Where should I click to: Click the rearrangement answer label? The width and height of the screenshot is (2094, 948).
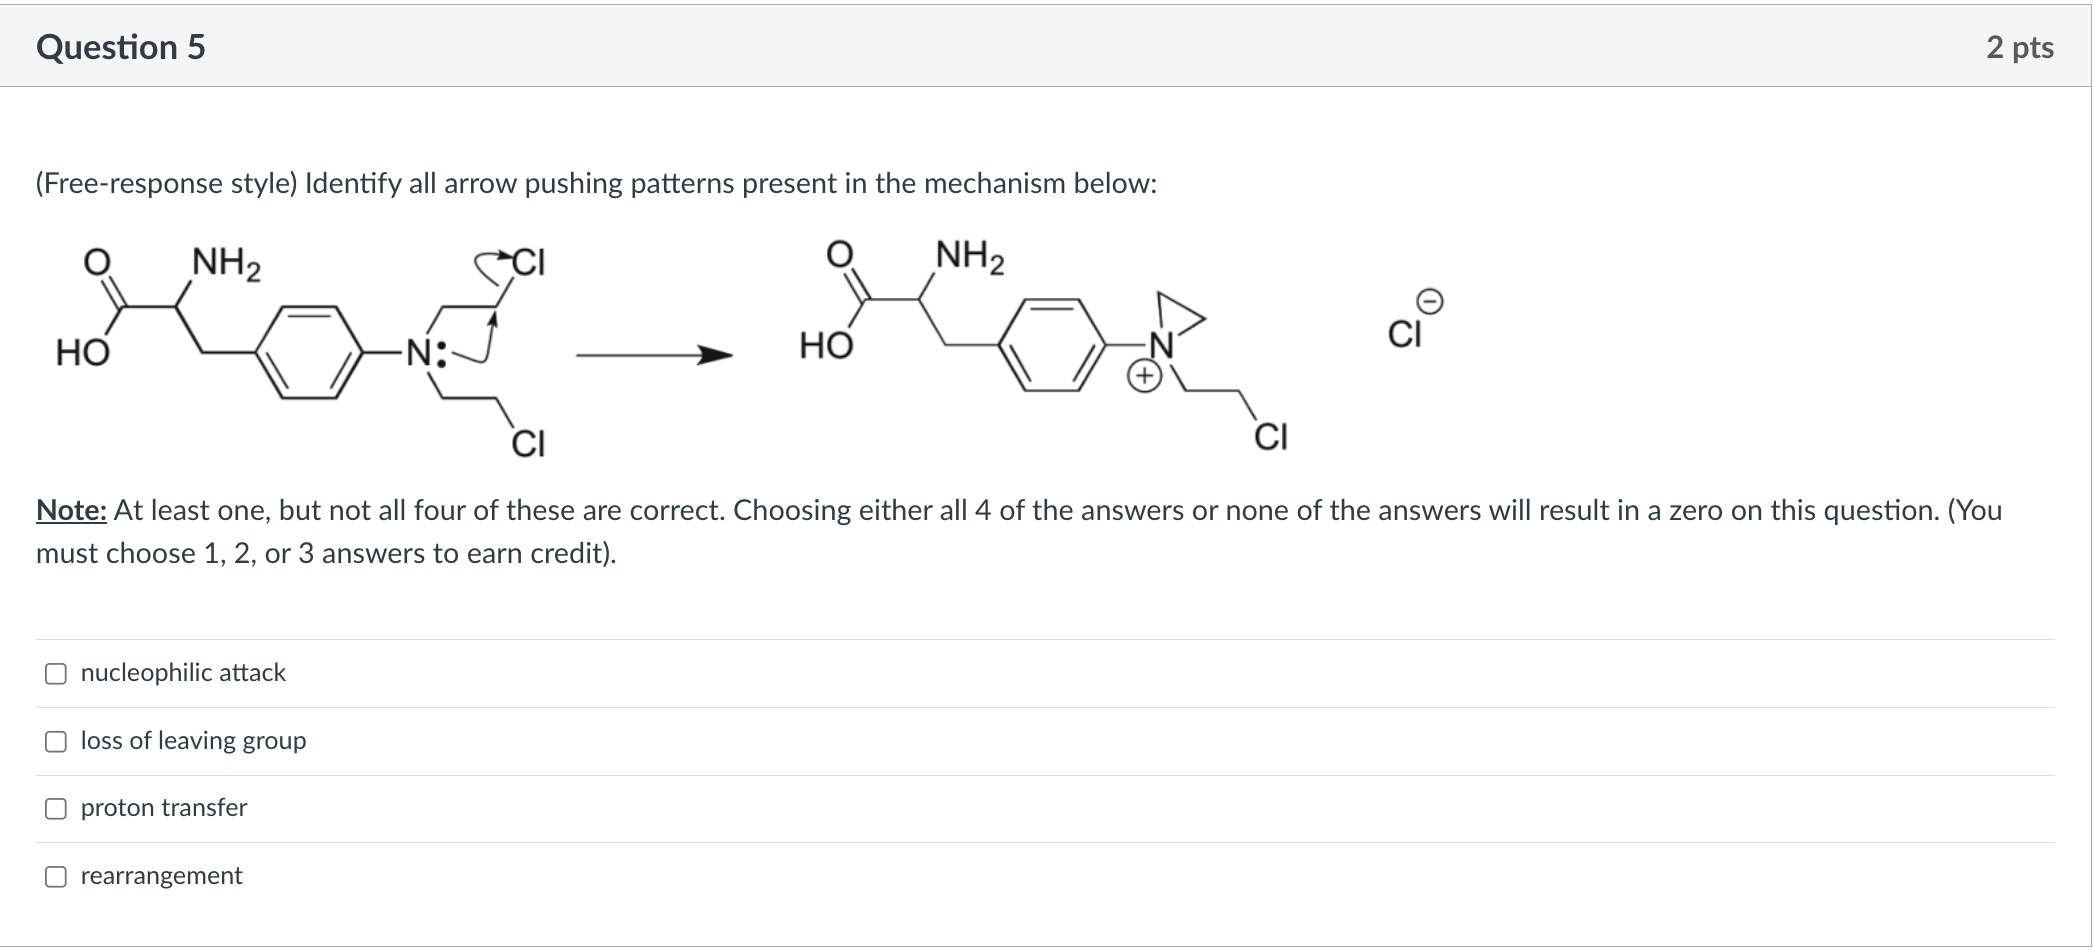[161, 876]
